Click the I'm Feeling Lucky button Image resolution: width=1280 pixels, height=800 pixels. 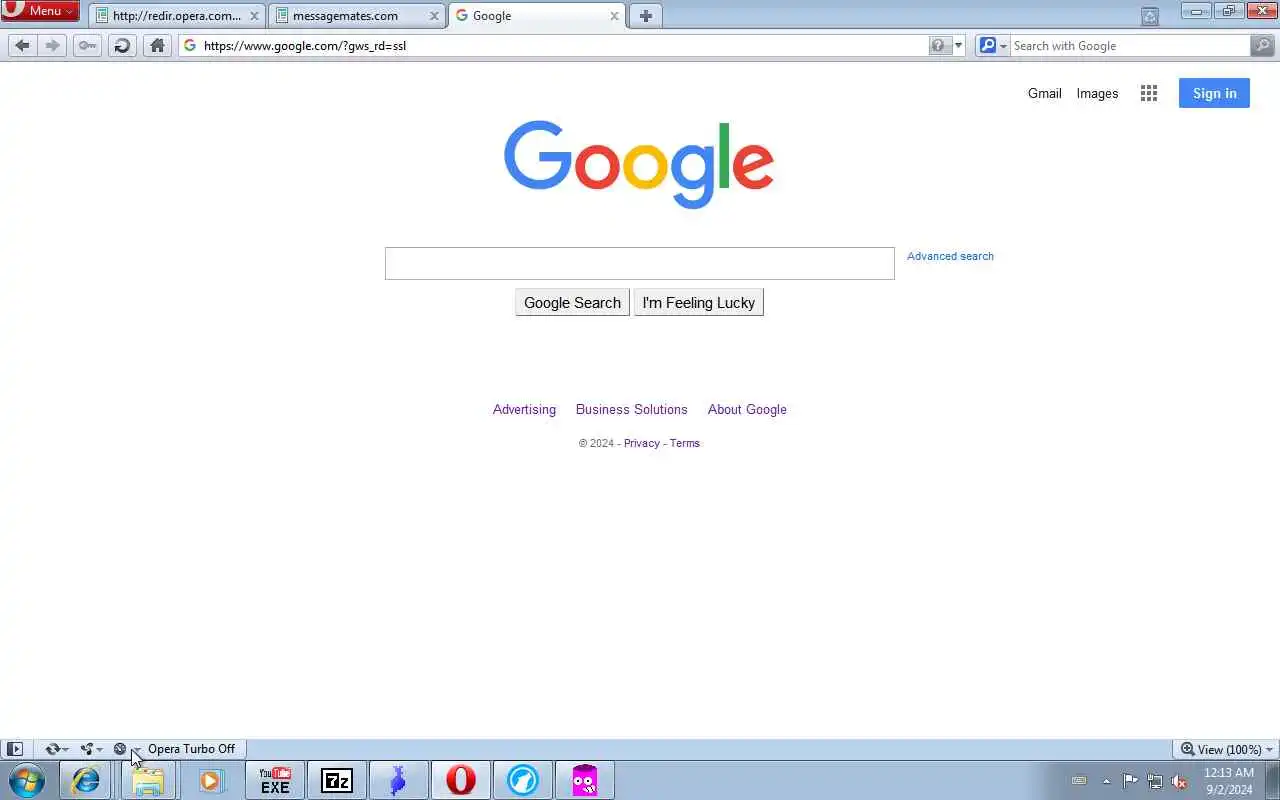[x=698, y=303]
